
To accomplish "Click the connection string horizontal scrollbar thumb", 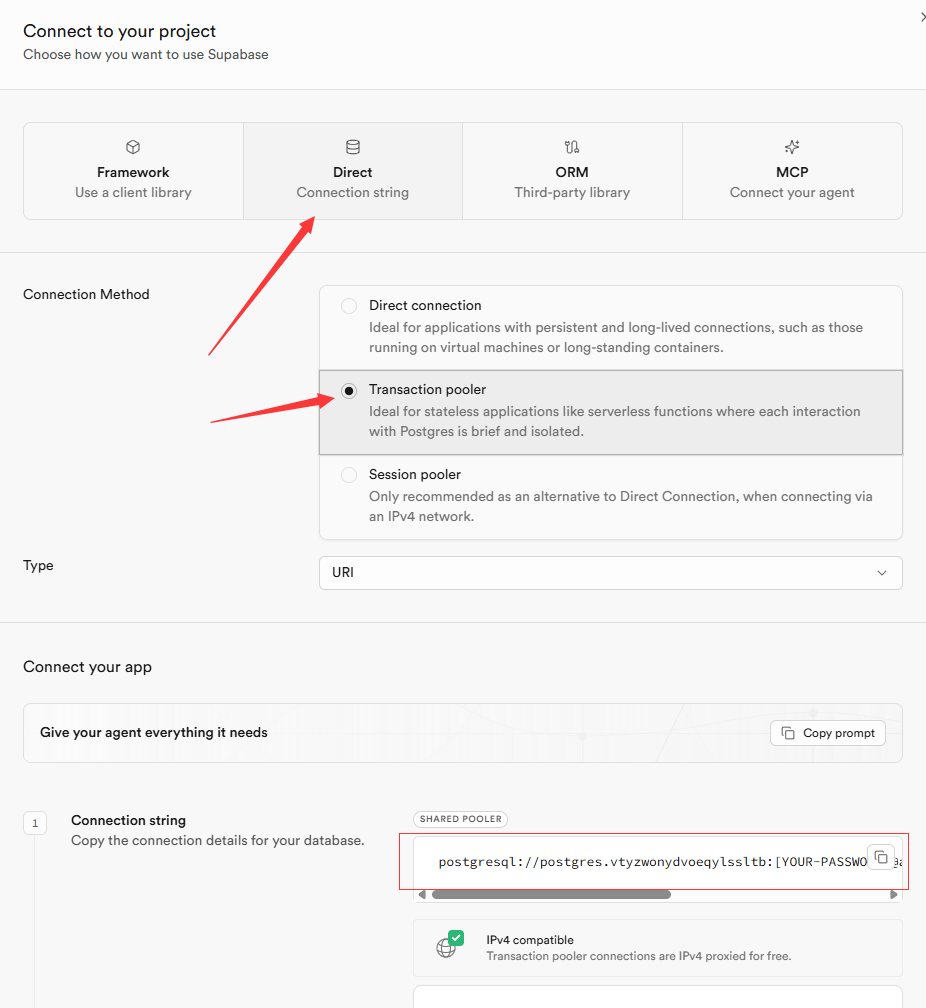I will tap(551, 894).
